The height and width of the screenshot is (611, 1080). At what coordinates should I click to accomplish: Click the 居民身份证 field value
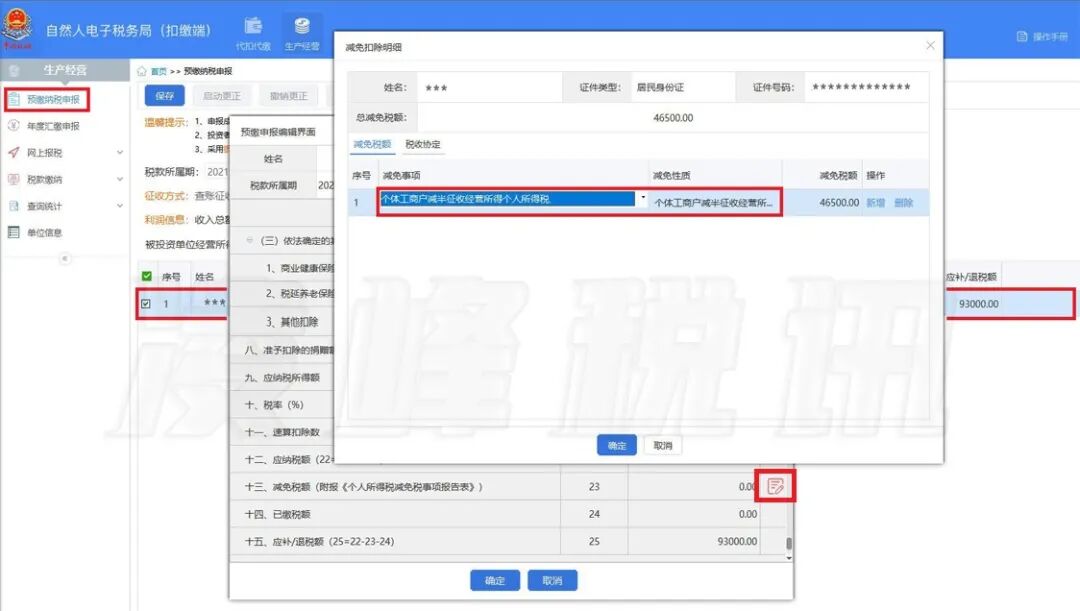pos(660,87)
